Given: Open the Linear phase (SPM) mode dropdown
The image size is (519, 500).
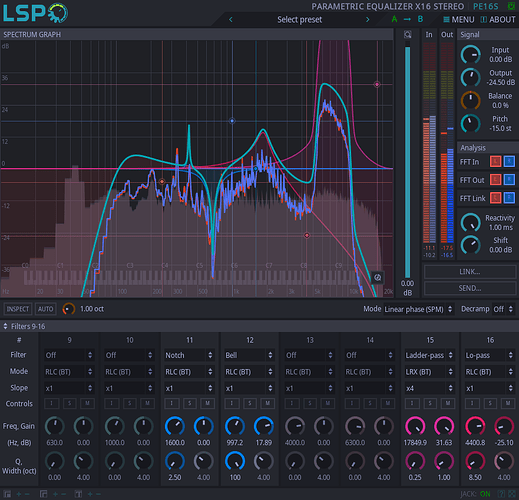Looking at the screenshot, I should coord(418,309).
